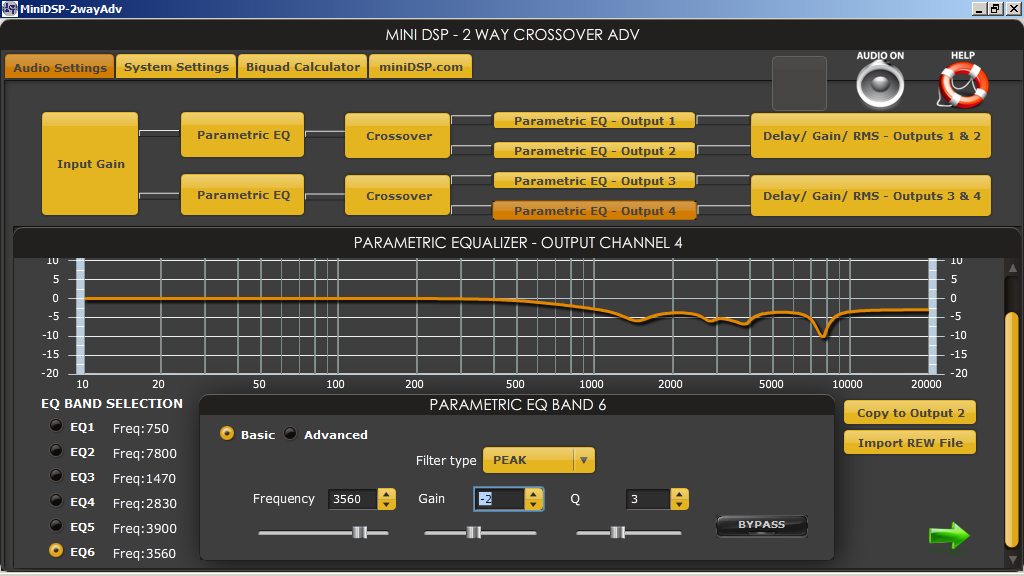1024x576 pixels.
Task: Toggle the Audio On speaker icon
Action: (880, 86)
